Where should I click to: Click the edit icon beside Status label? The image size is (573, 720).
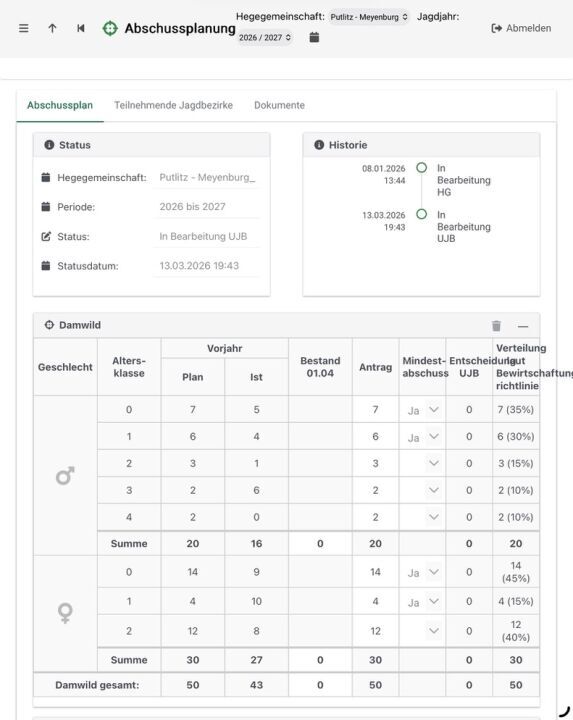46,236
